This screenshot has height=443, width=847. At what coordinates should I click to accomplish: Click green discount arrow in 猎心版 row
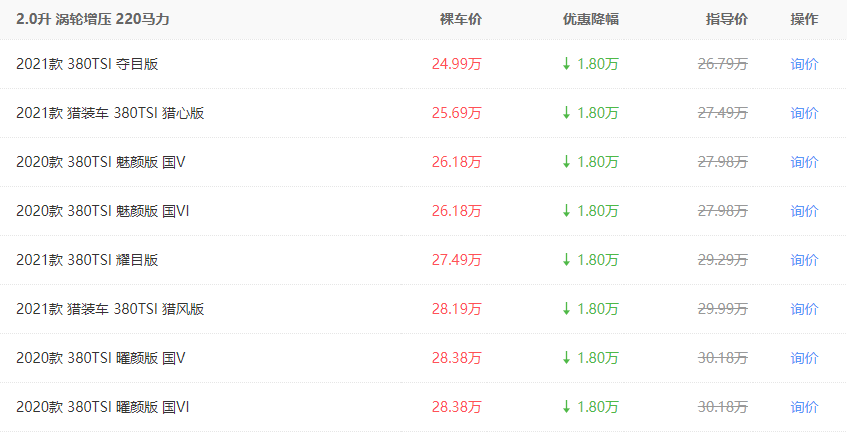coord(566,113)
